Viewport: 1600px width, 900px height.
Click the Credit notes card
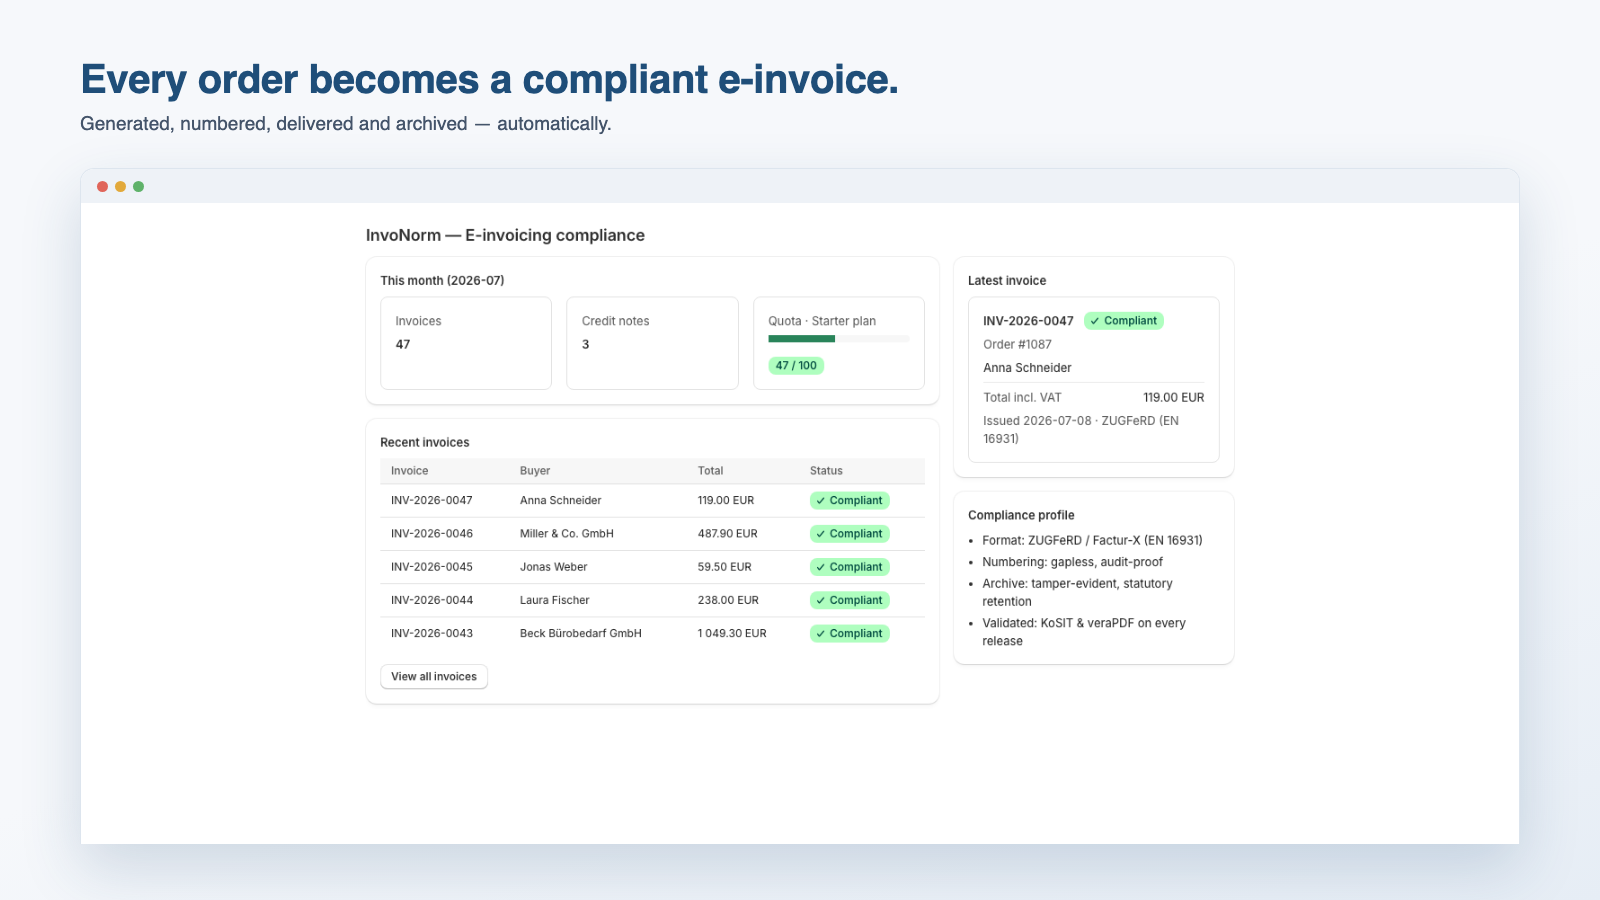click(x=652, y=343)
